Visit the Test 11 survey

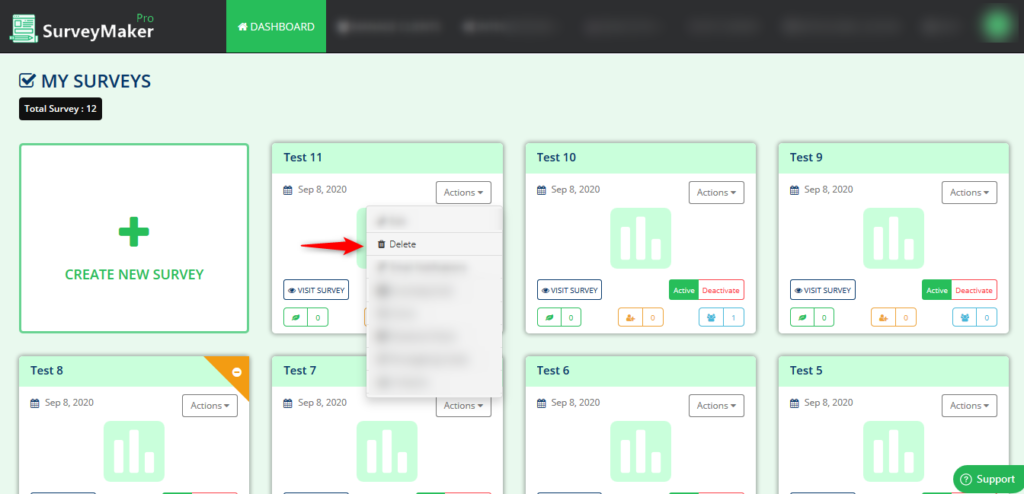click(x=316, y=290)
